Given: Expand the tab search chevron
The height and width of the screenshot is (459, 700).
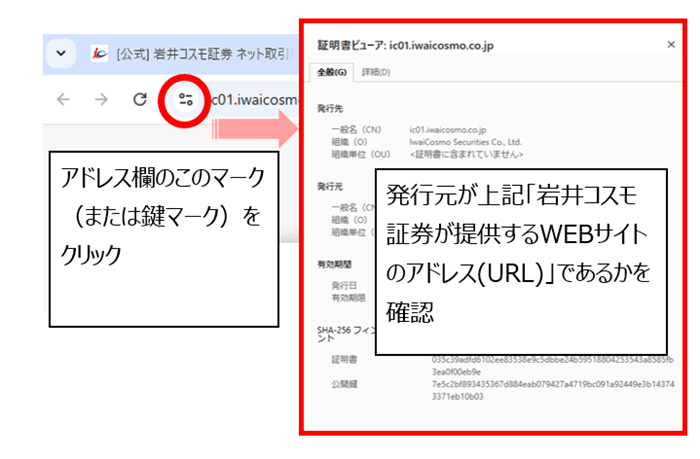Looking at the screenshot, I should (x=61, y=54).
